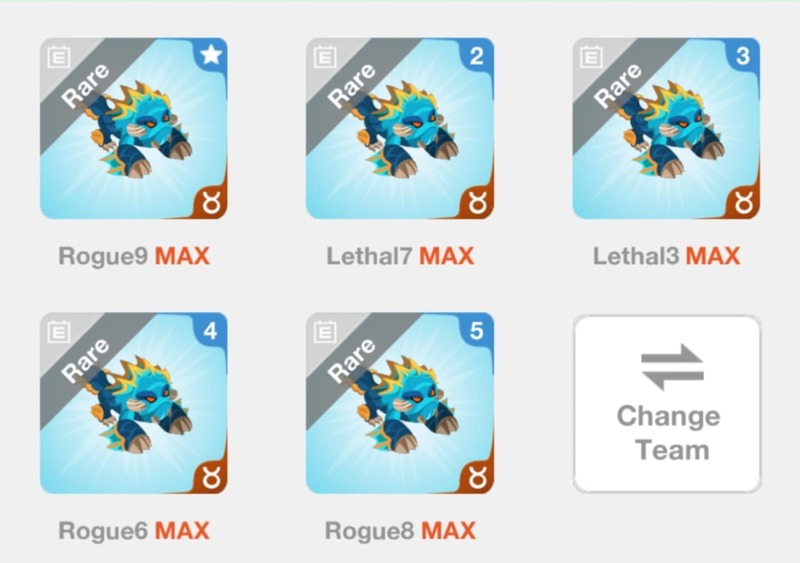Click the swap arrows in Change Team
The image size is (800, 563).
point(672,368)
